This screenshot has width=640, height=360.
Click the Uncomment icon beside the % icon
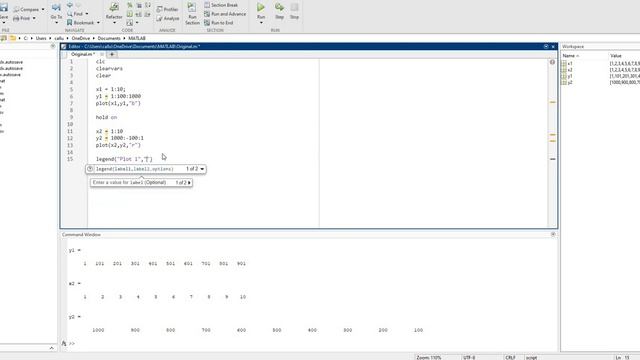click(139, 5)
